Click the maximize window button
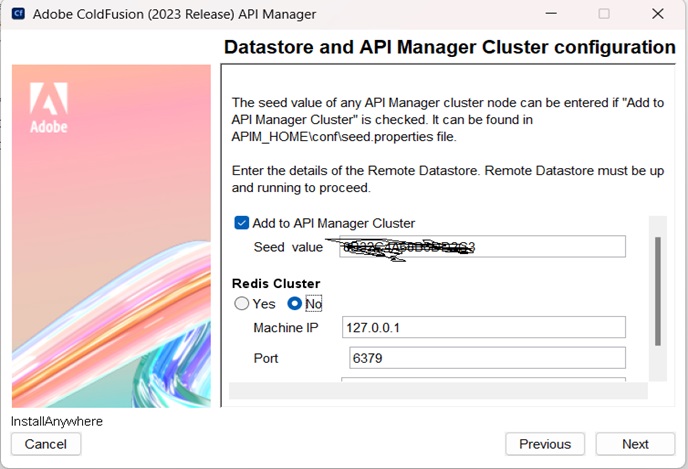 tap(604, 14)
